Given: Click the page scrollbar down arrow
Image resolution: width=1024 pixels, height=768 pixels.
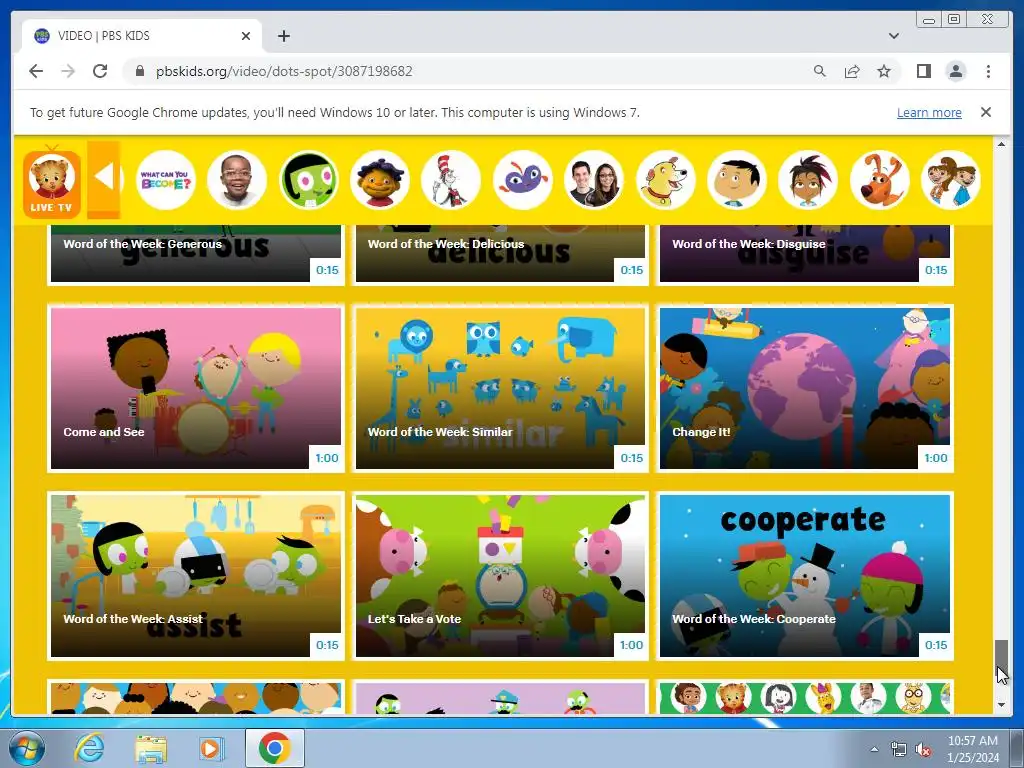Looking at the screenshot, I should (x=1001, y=705).
